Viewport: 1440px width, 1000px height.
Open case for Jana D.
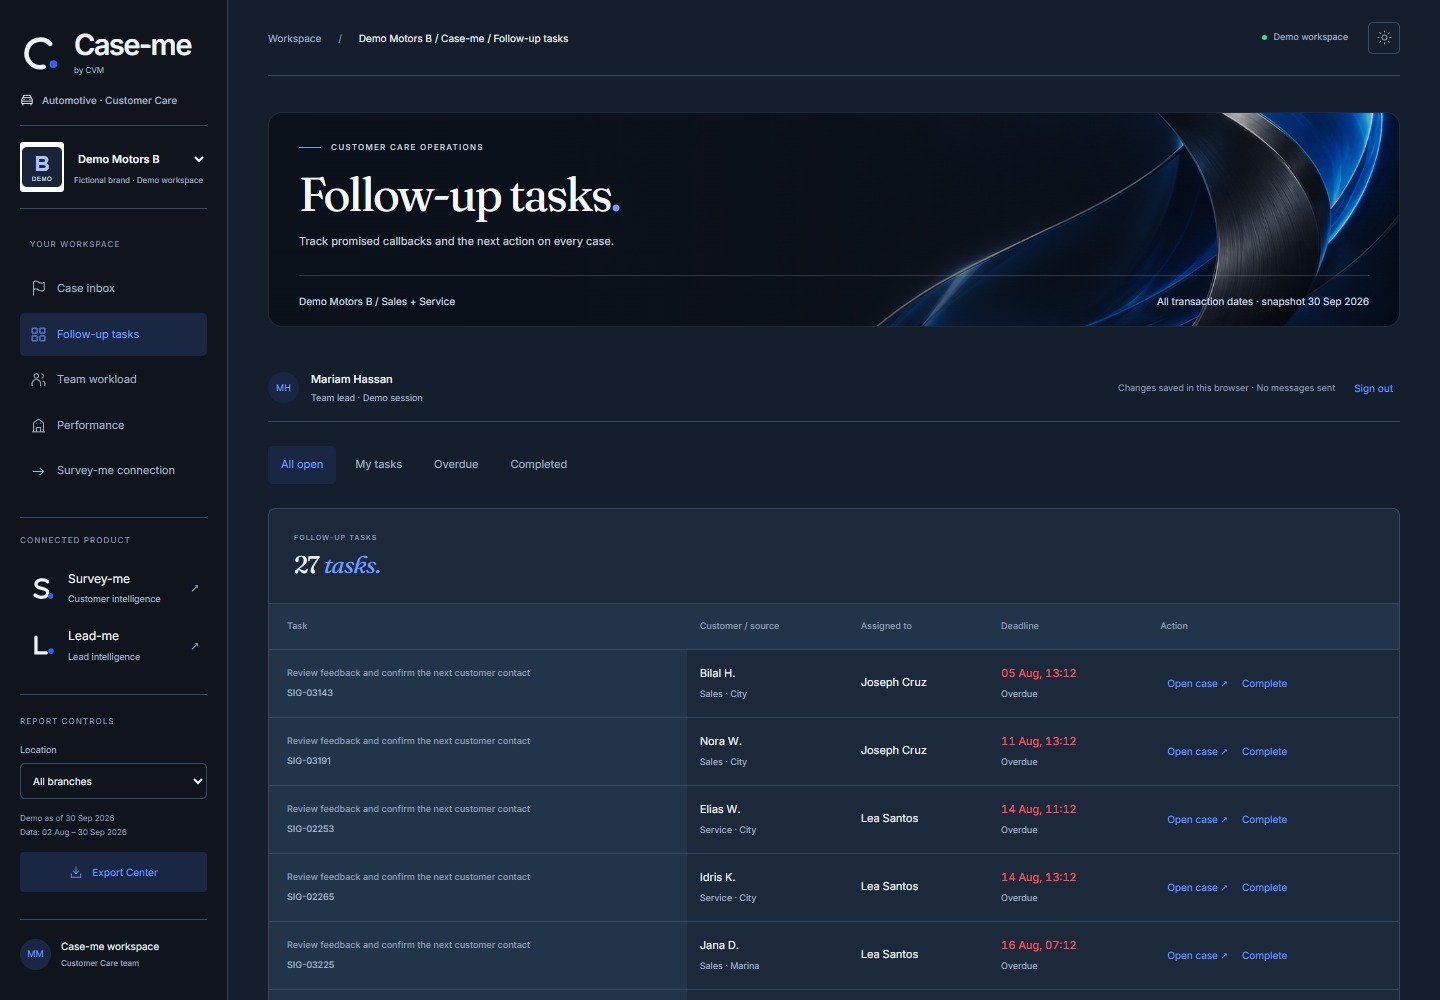click(1197, 956)
